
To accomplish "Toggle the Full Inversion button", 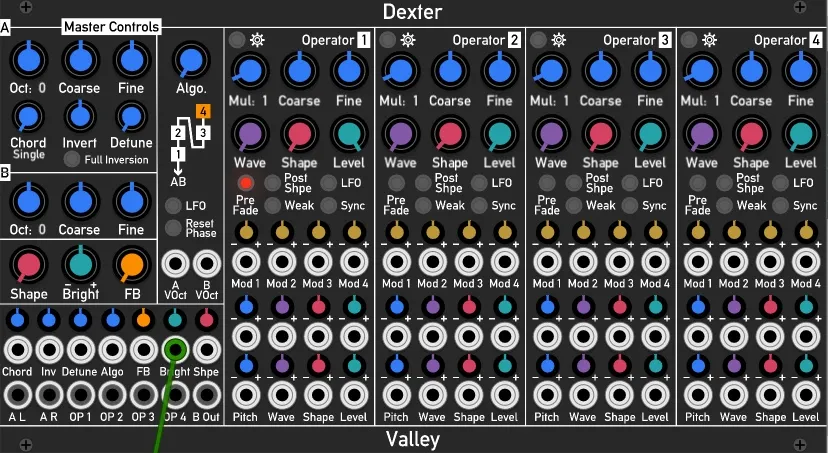I will pyautogui.click(x=72, y=159).
